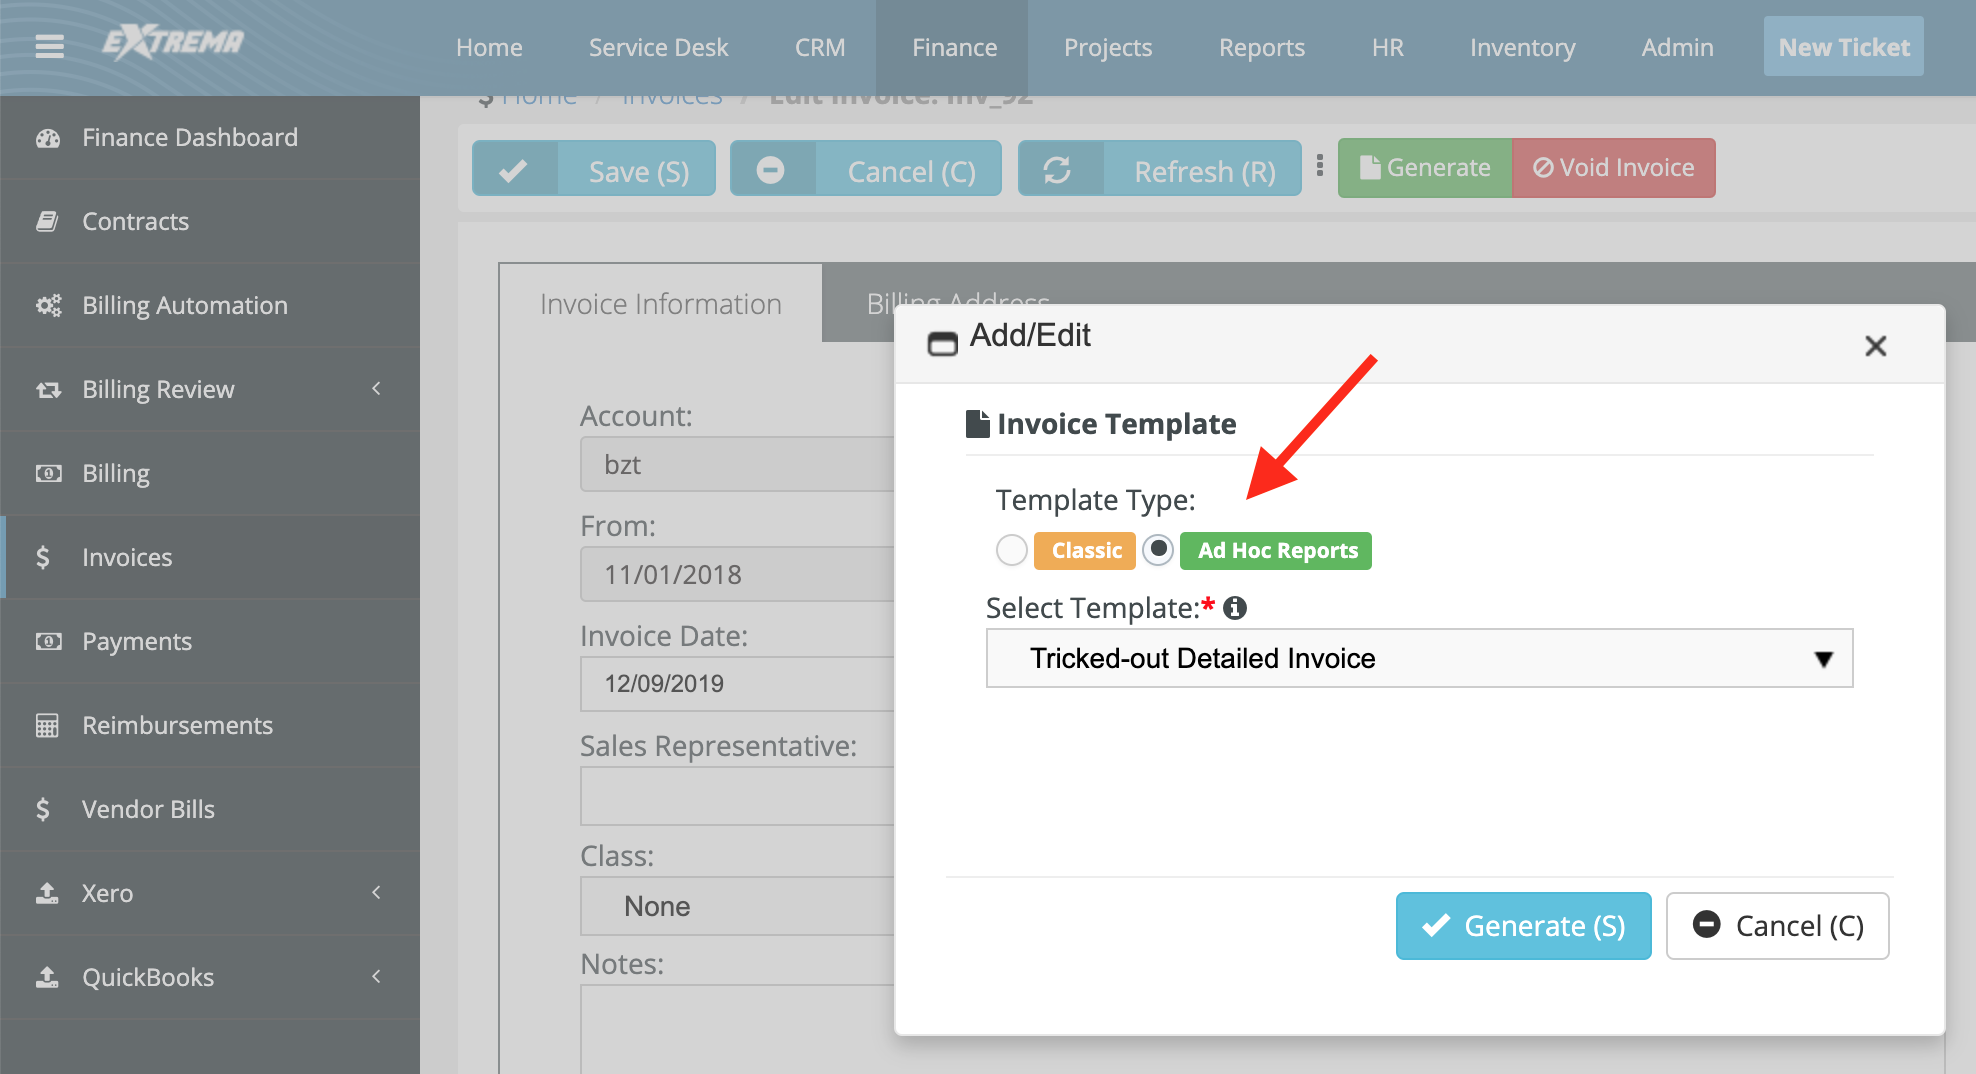Click the green Generate toolbar button
Viewport: 1976px width, 1074px height.
point(1425,167)
